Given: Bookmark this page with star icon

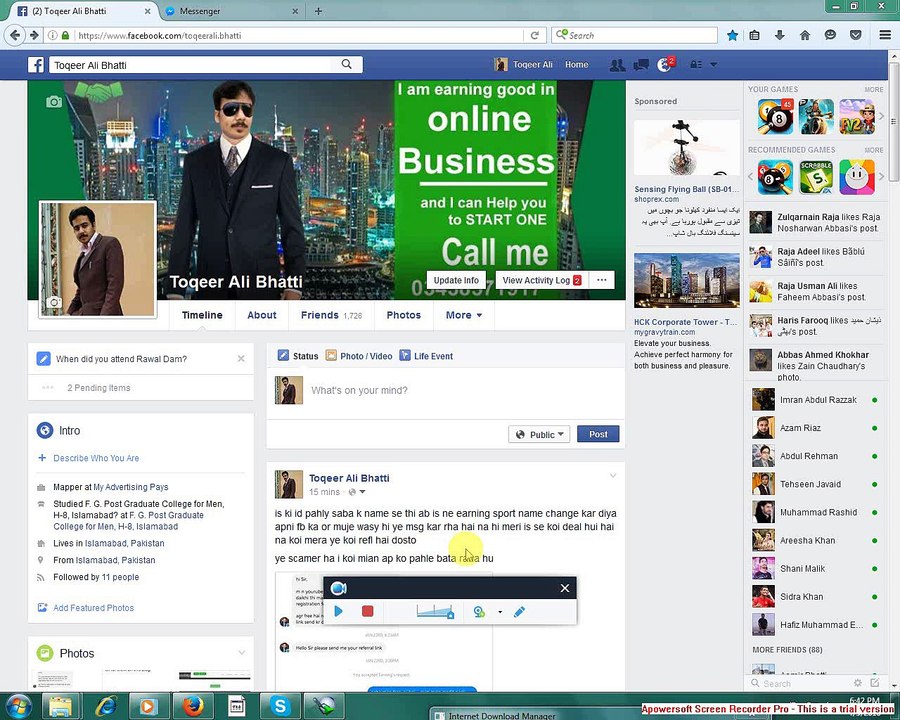Looking at the screenshot, I should 732,35.
